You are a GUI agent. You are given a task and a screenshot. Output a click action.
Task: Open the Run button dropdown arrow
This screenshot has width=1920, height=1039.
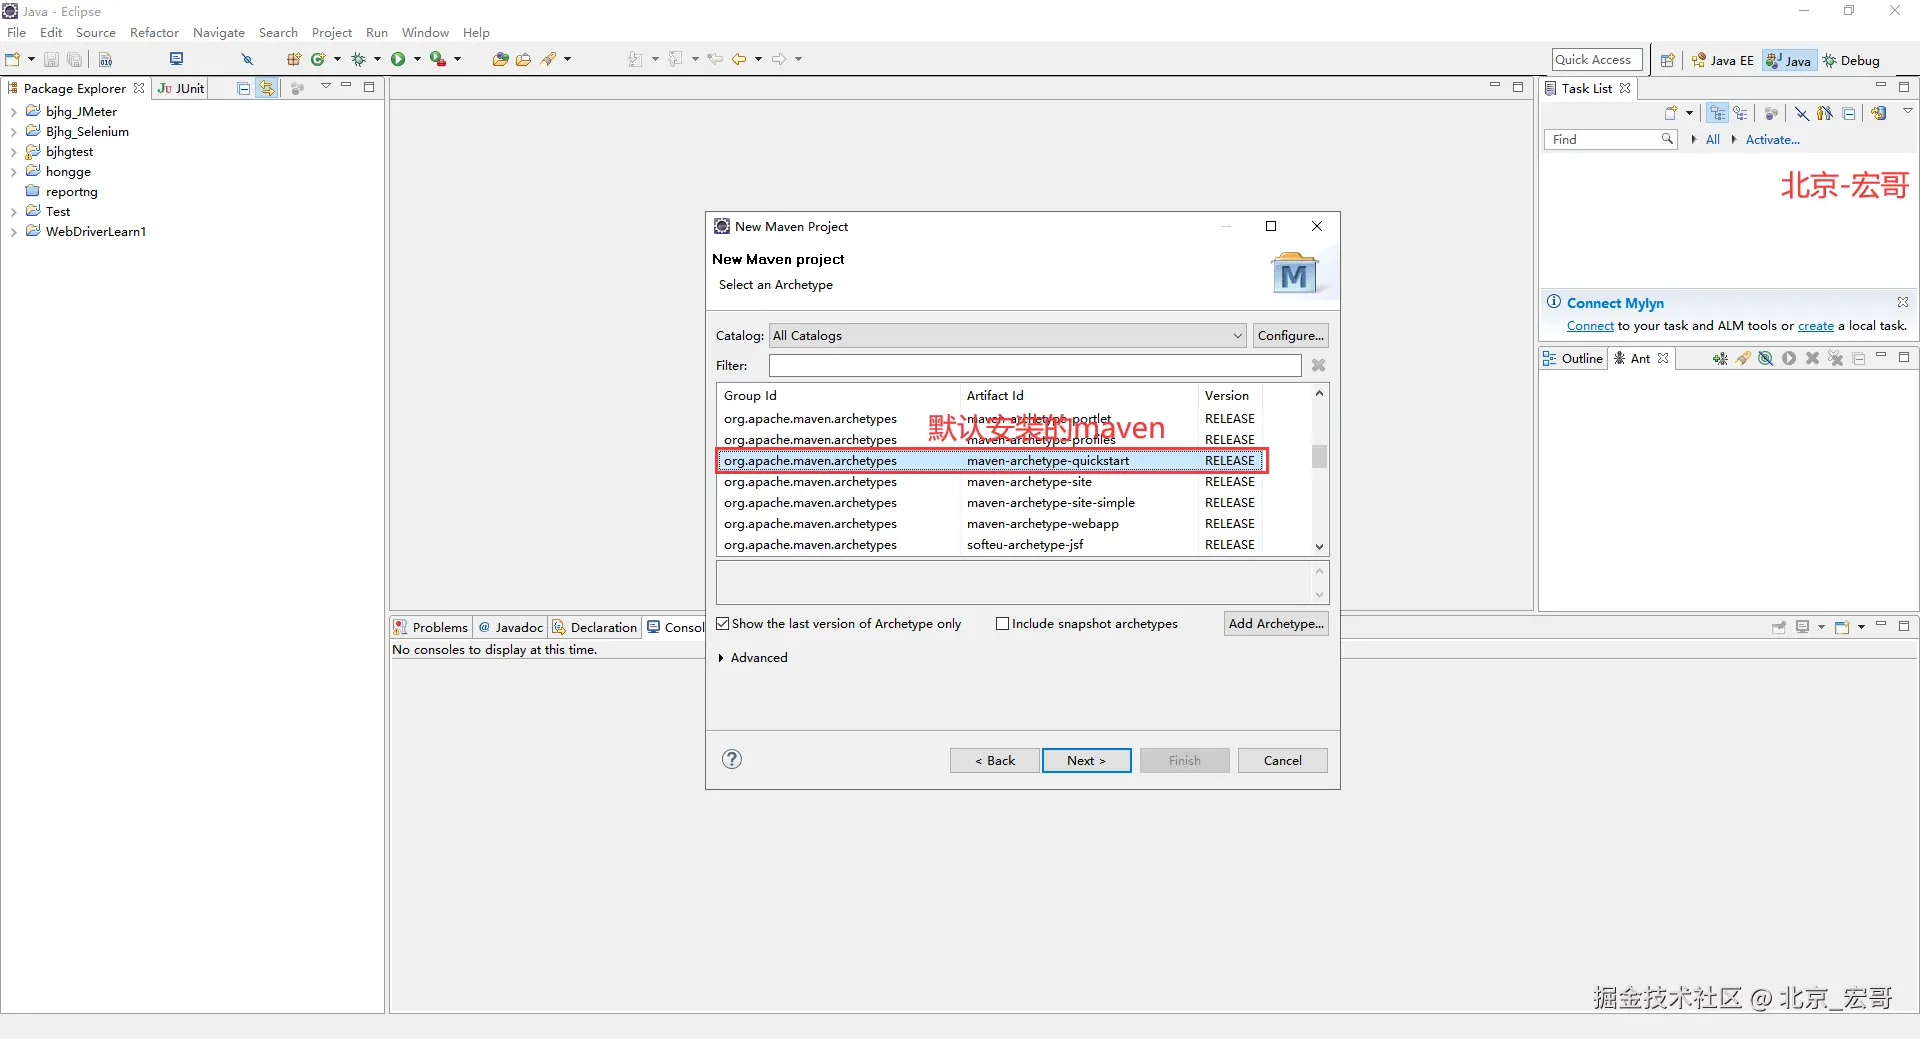tap(417, 59)
